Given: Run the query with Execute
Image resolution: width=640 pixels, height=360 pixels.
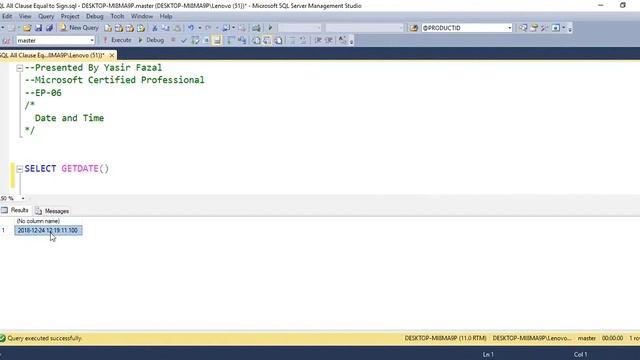Looking at the screenshot, I should point(117,40).
